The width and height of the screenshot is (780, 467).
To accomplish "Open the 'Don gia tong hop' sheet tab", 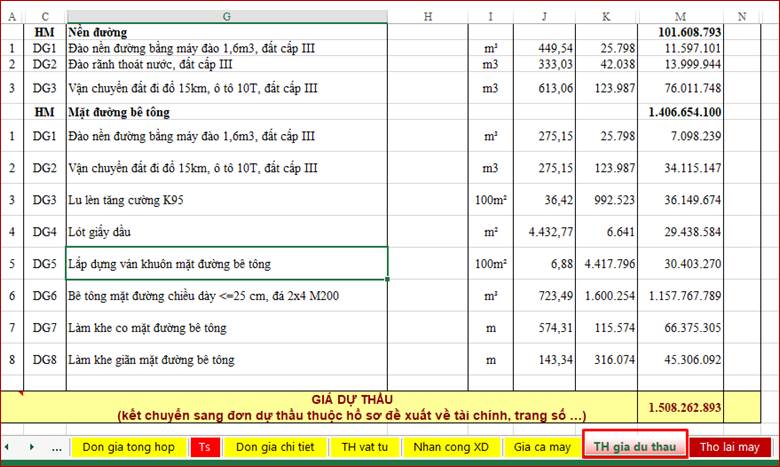I will 126,447.
